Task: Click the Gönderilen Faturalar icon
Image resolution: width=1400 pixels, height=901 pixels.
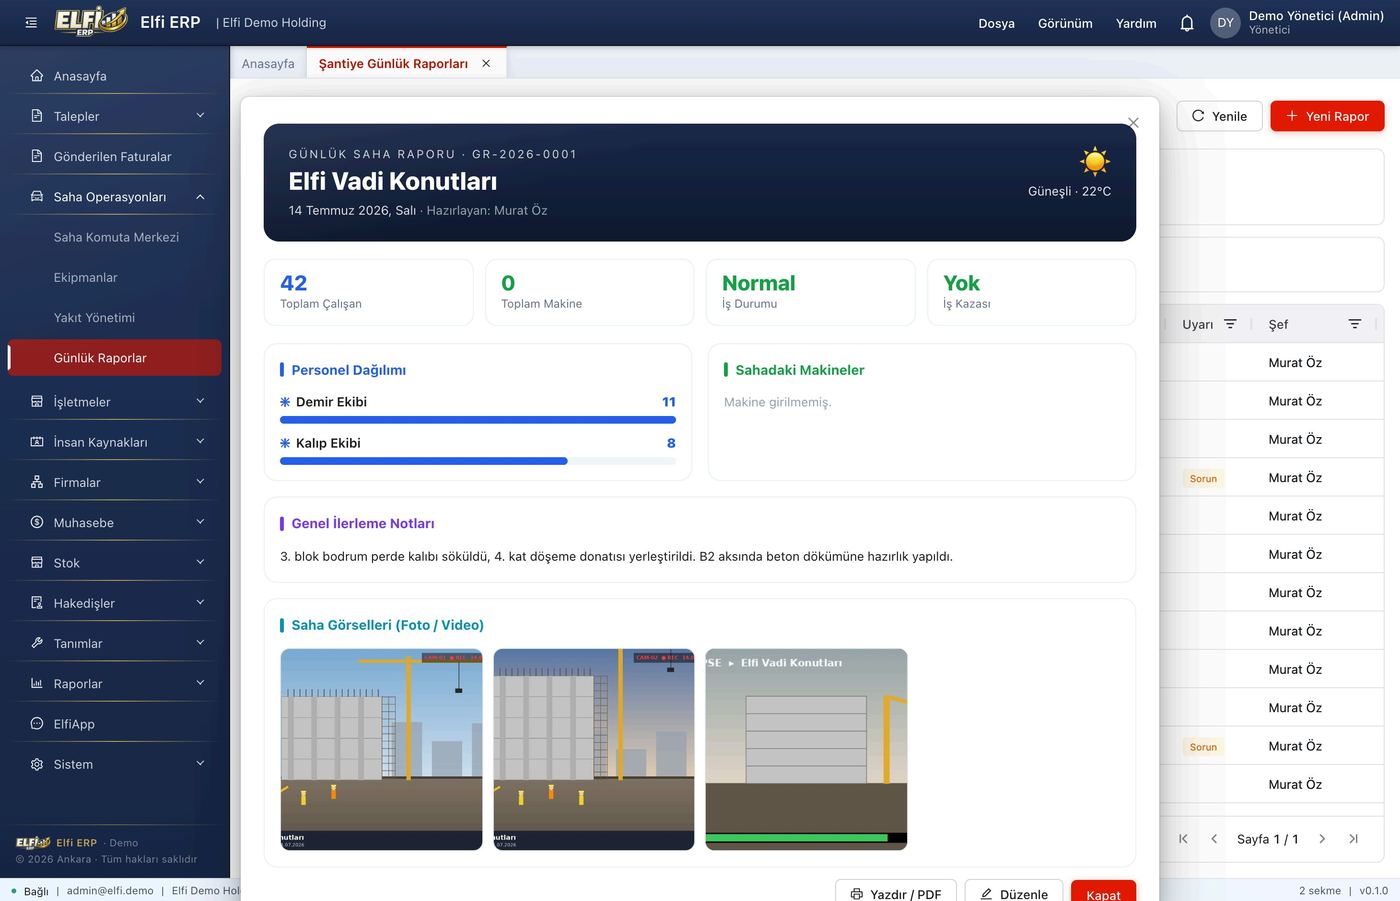Action: pyautogui.click(x=37, y=157)
